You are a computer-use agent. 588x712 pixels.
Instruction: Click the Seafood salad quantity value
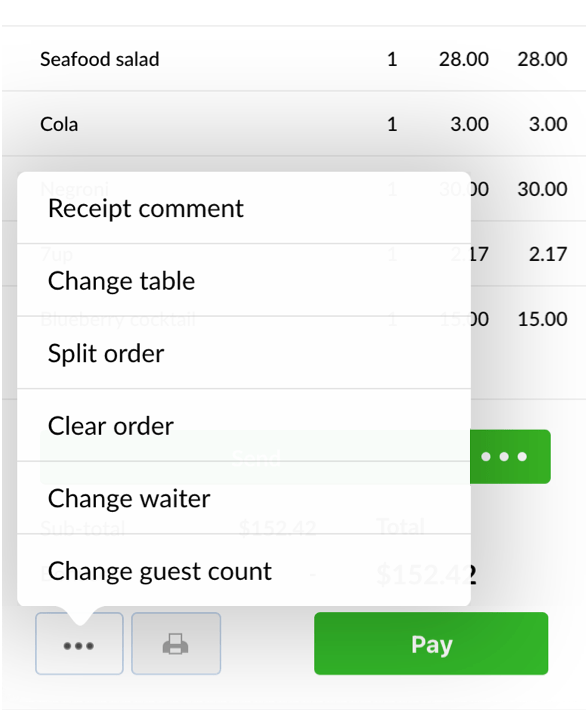tap(392, 59)
